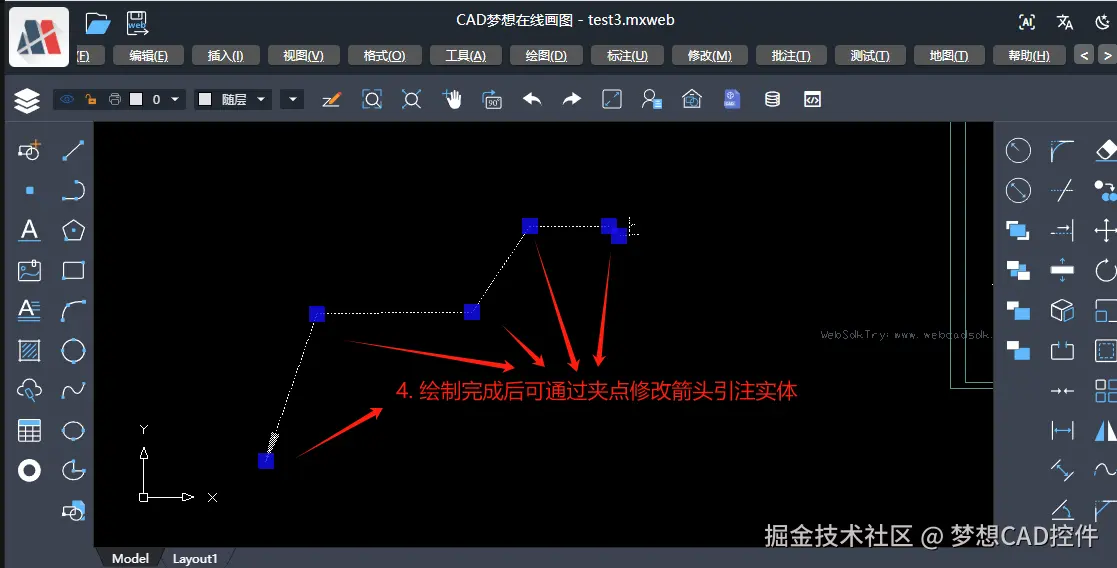The width and height of the screenshot is (1117, 568).
Task: Expand the layer 0 dropdown
Action: point(175,99)
